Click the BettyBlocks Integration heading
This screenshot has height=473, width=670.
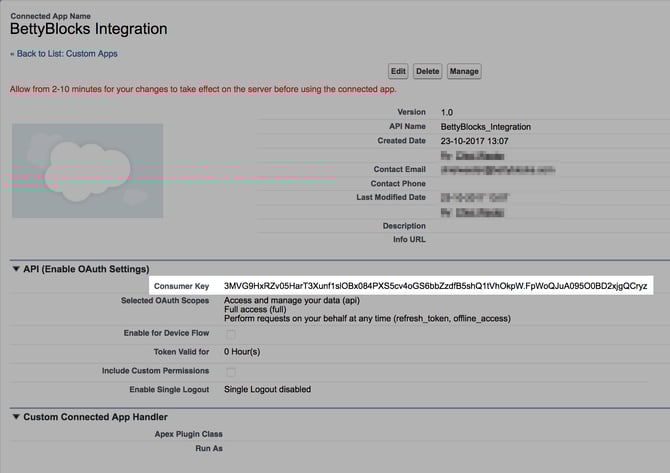(88, 29)
